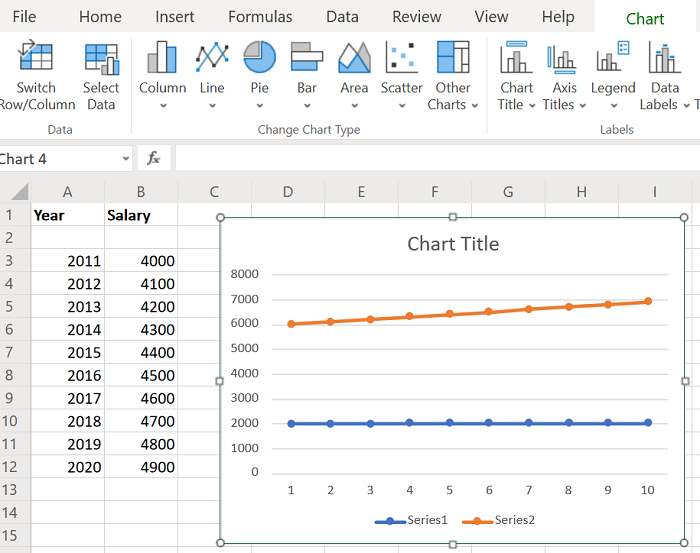This screenshot has height=553, width=700.
Task: Open the Formulas ribbon tab
Action: (x=260, y=17)
